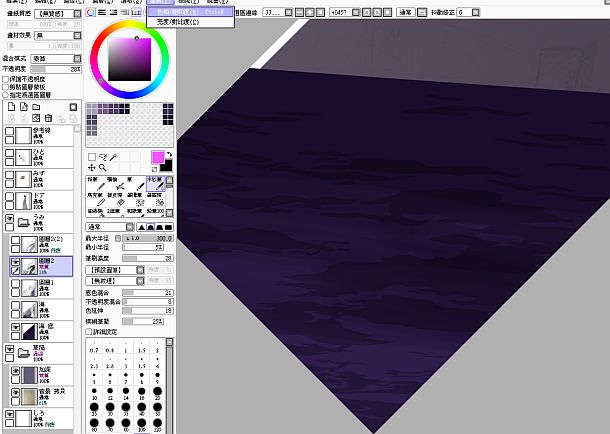The height and width of the screenshot is (434, 610).
Task: Select the eraser tool
Action: click(116, 200)
